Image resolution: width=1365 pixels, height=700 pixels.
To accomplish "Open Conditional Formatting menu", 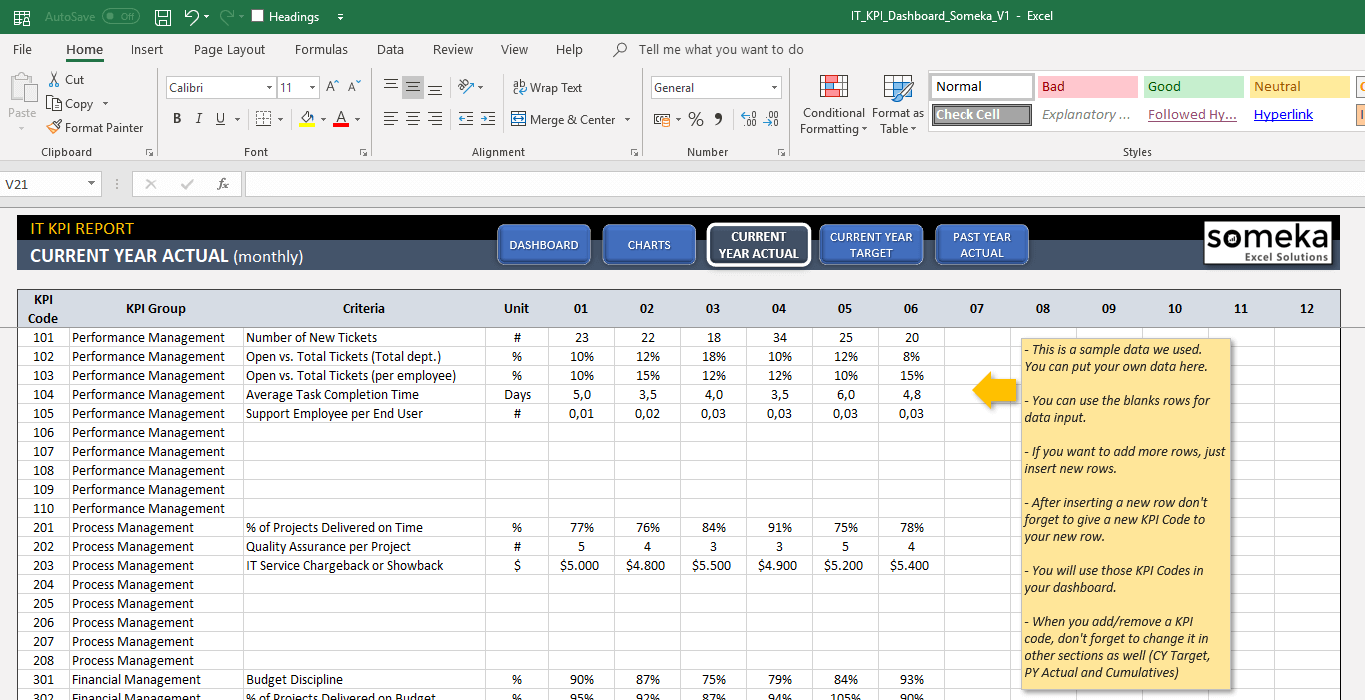I will [x=833, y=104].
